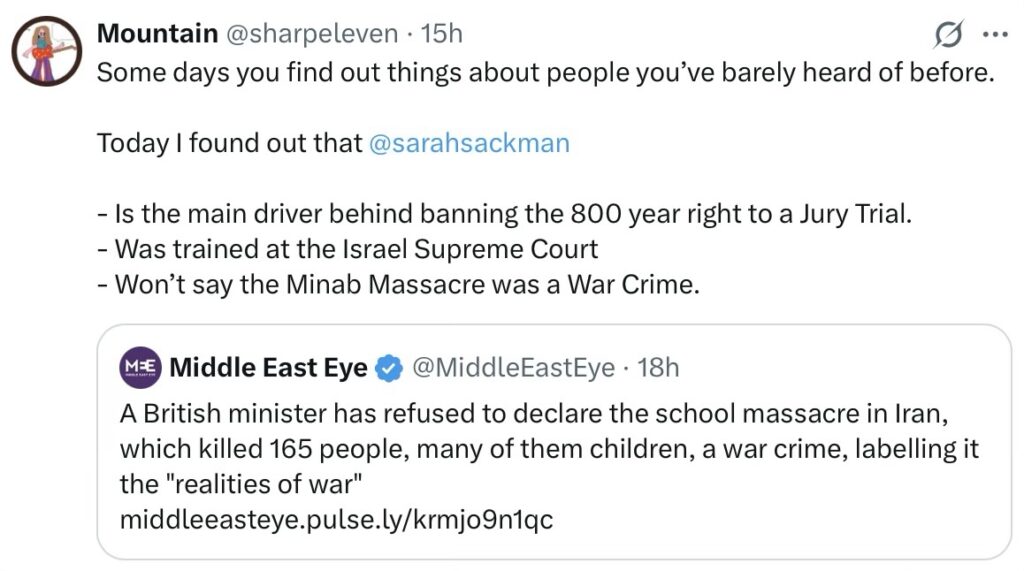The image size is (1024, 571).
Task: Click the line about banning Jury Trial
Action: pos(505,214)
